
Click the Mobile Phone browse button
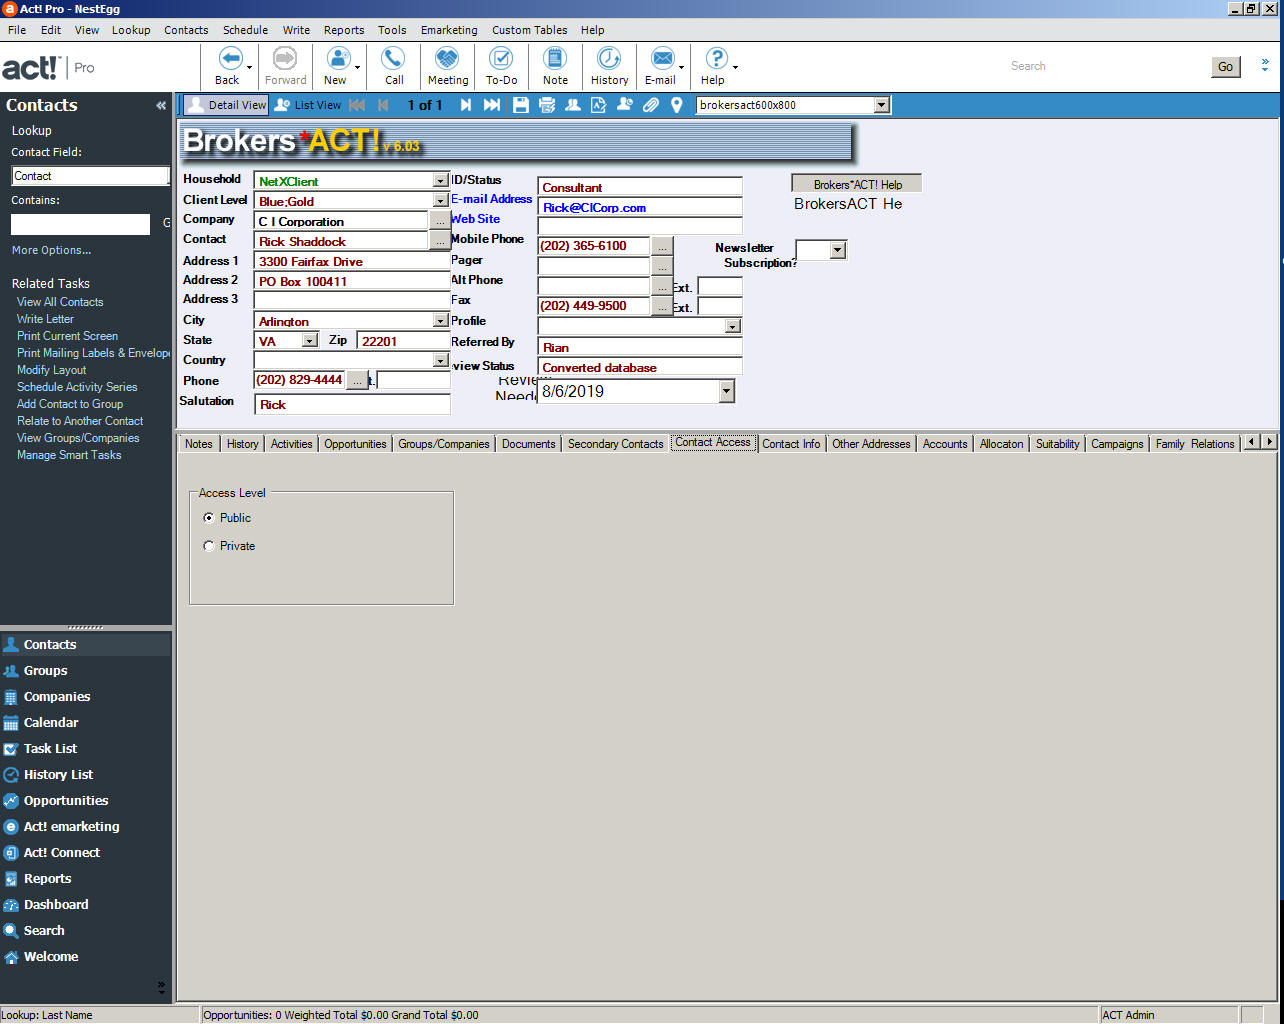pos(662,246)
